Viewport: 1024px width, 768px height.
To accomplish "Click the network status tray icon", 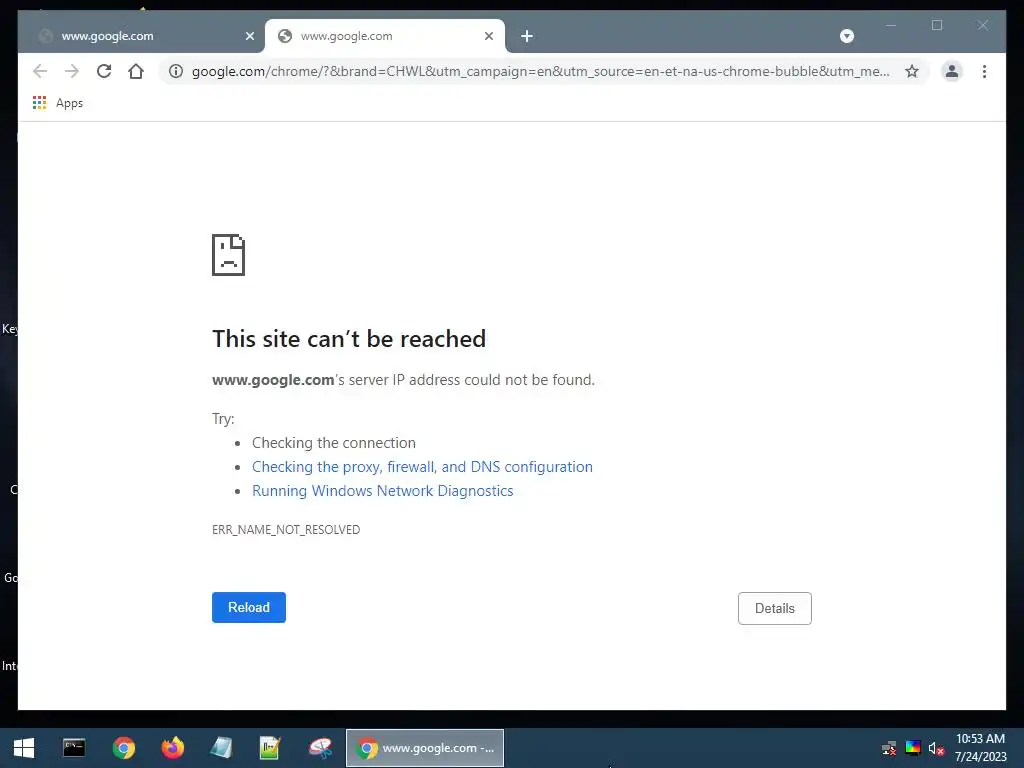I will pos(889,748).
